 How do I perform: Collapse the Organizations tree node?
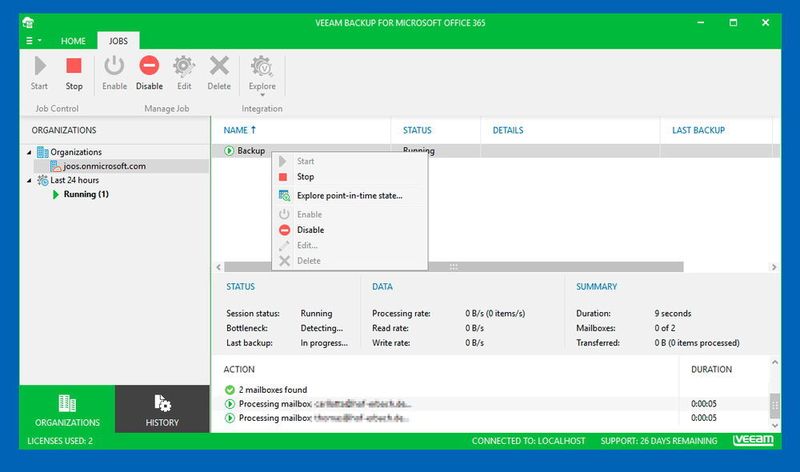point(29,152)
